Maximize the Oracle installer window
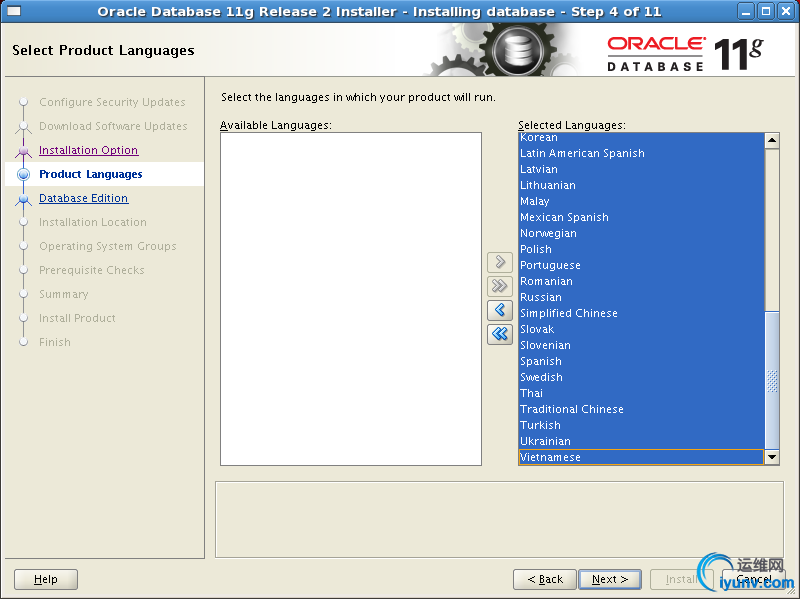 (x=766, y=11)
